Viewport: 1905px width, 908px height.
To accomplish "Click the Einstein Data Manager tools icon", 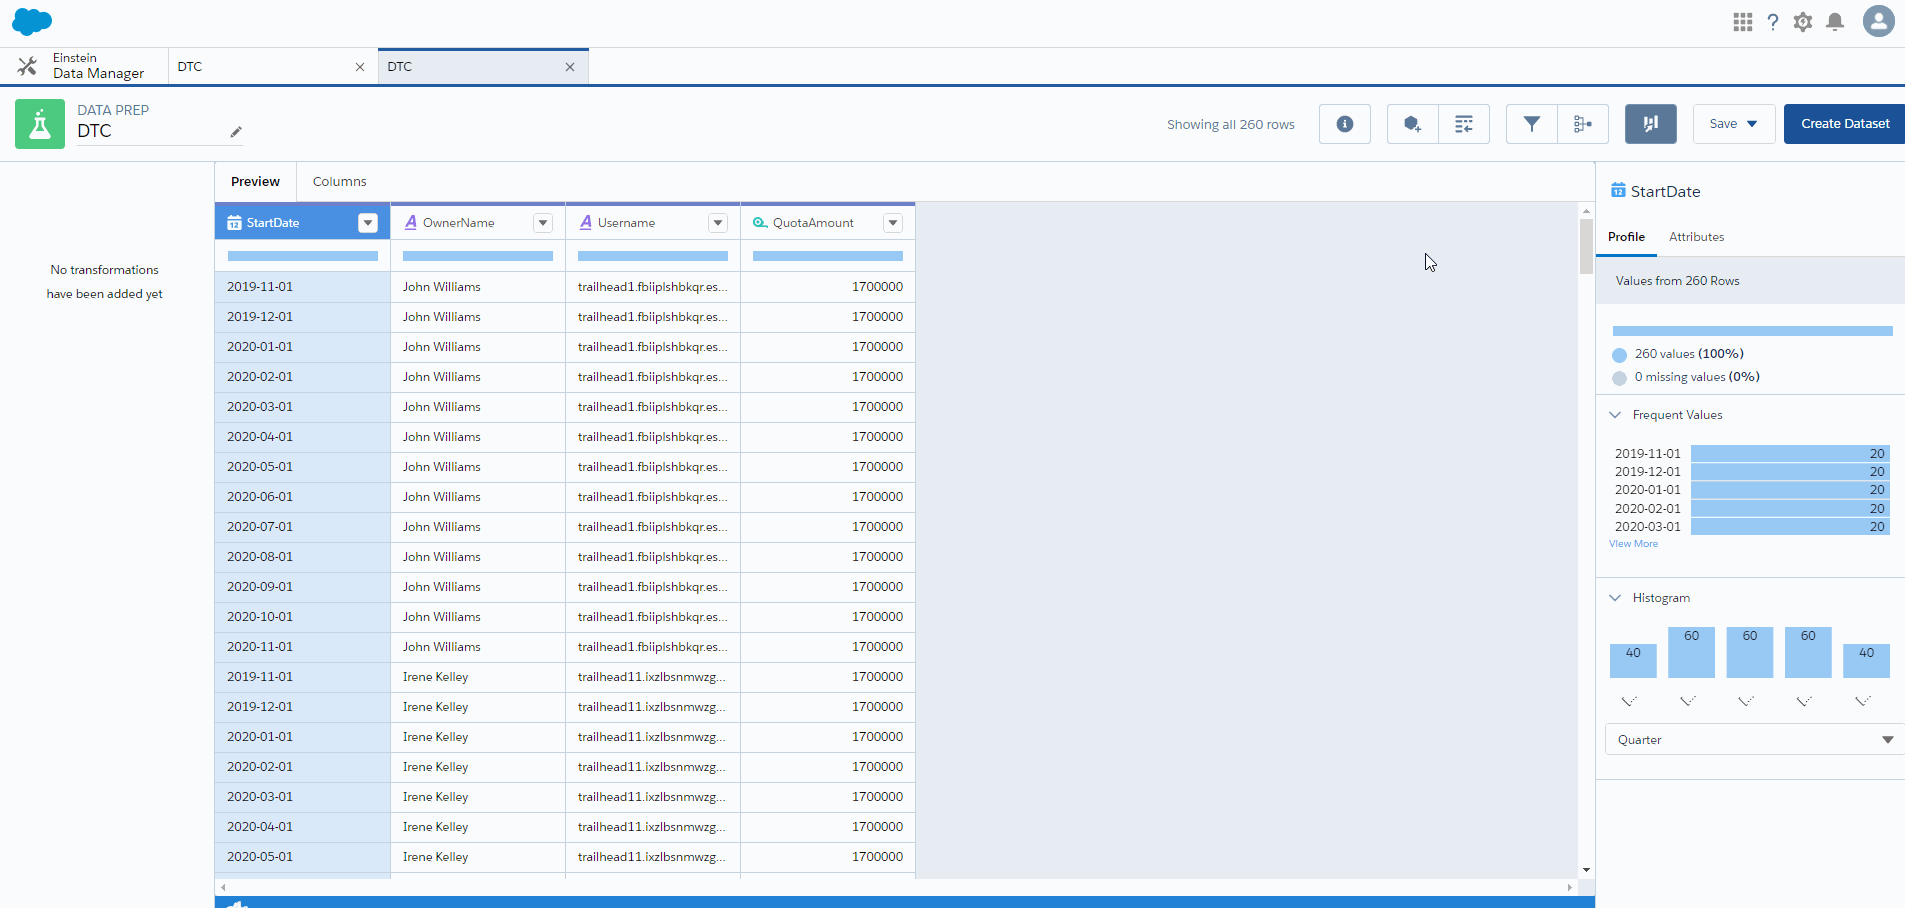I will 28,66.
